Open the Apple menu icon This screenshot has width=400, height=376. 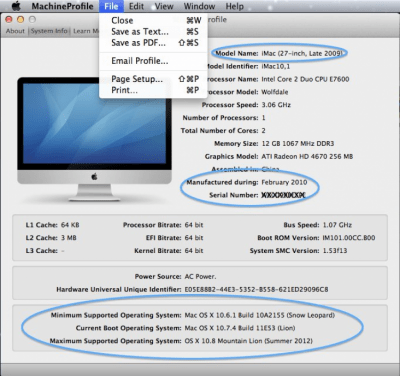[x=16, y=6]
